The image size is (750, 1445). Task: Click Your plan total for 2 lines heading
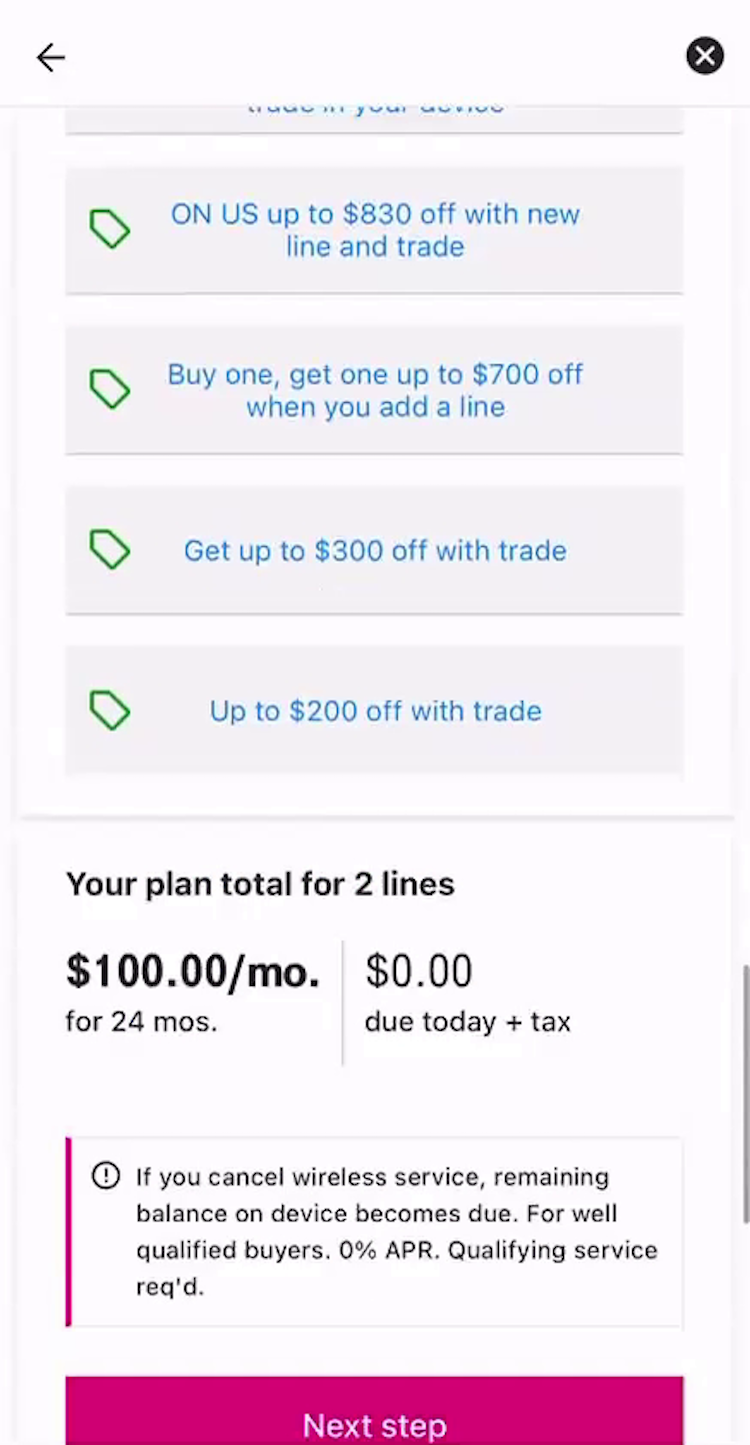tap(260, 884)
